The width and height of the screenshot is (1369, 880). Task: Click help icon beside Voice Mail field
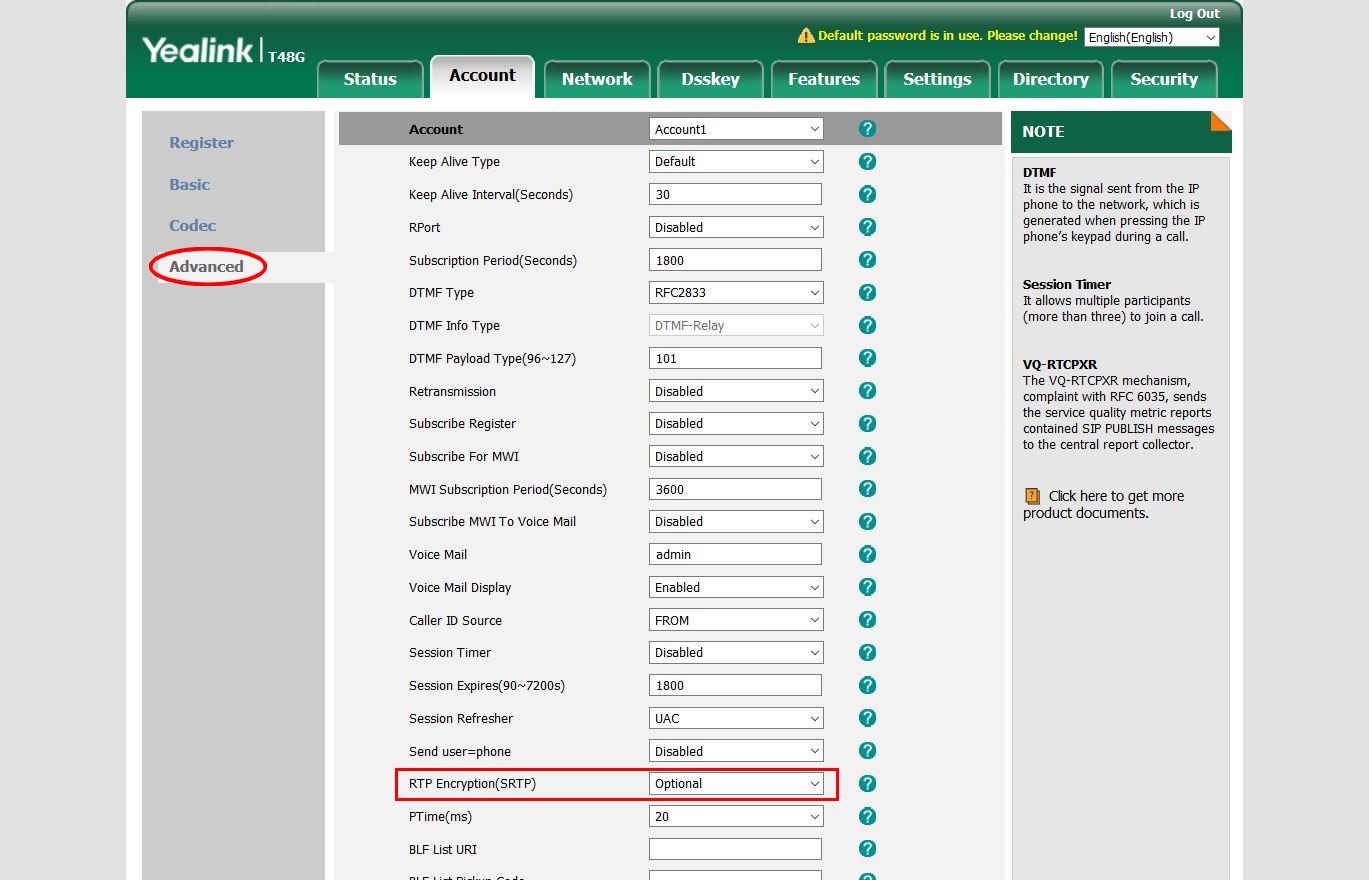(868, 554)
